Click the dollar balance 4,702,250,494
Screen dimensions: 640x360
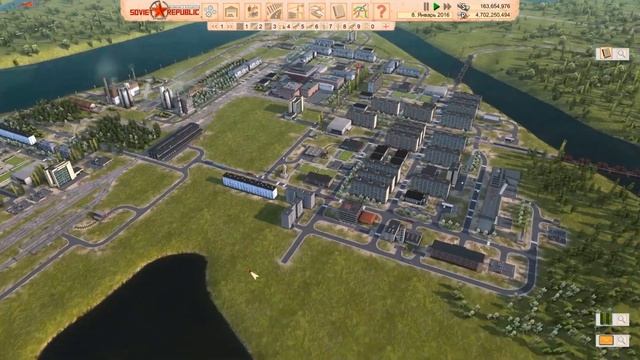coord(493,15)
